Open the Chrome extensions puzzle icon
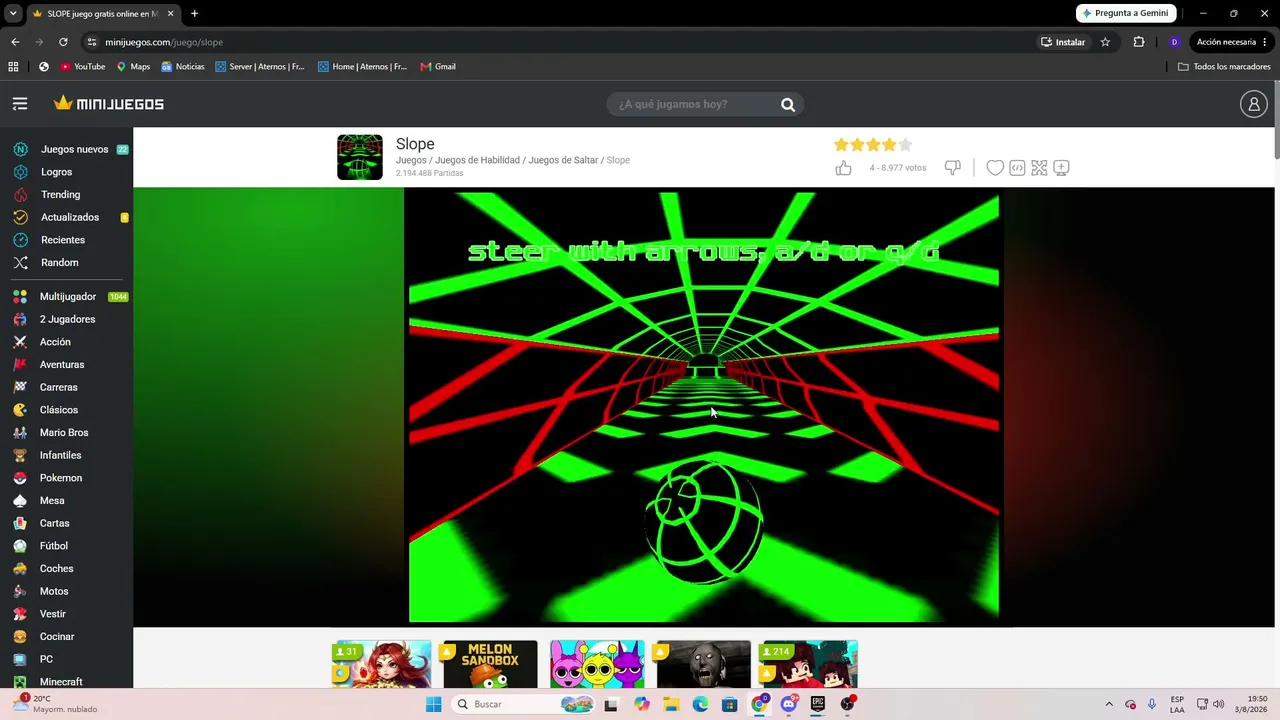 tap(1139, 42)
